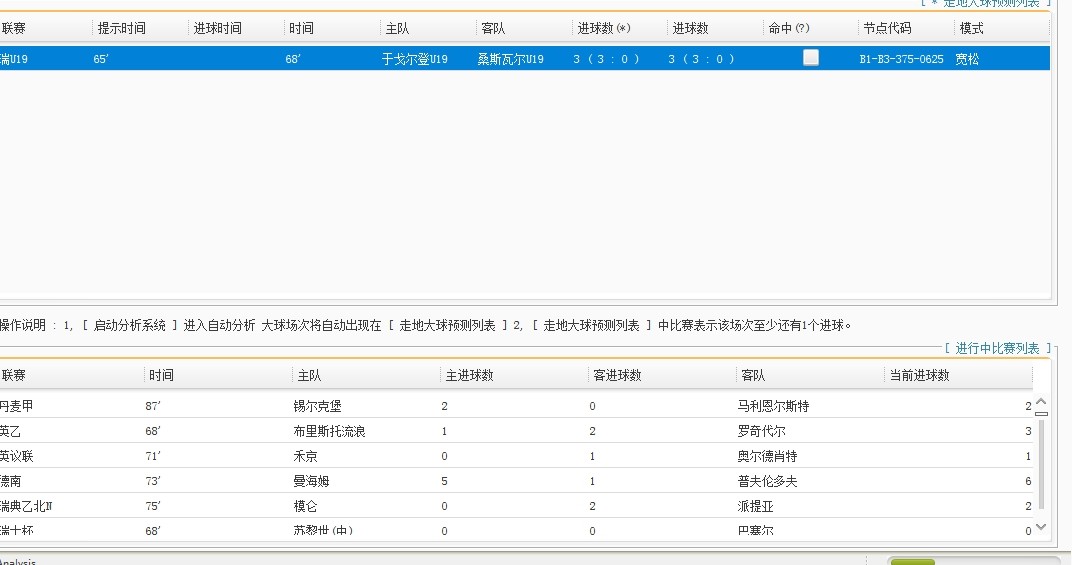Click the scroll down arrow of the match list
The height and width of the screenshot is (565, 1072).
pyautogui.click(x=1041, y=527)
